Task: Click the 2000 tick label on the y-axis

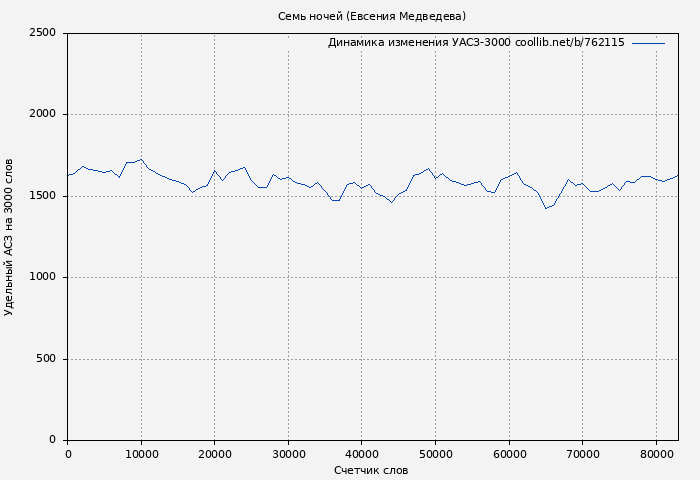Action: pyautogui.click(x=42, y=115)
